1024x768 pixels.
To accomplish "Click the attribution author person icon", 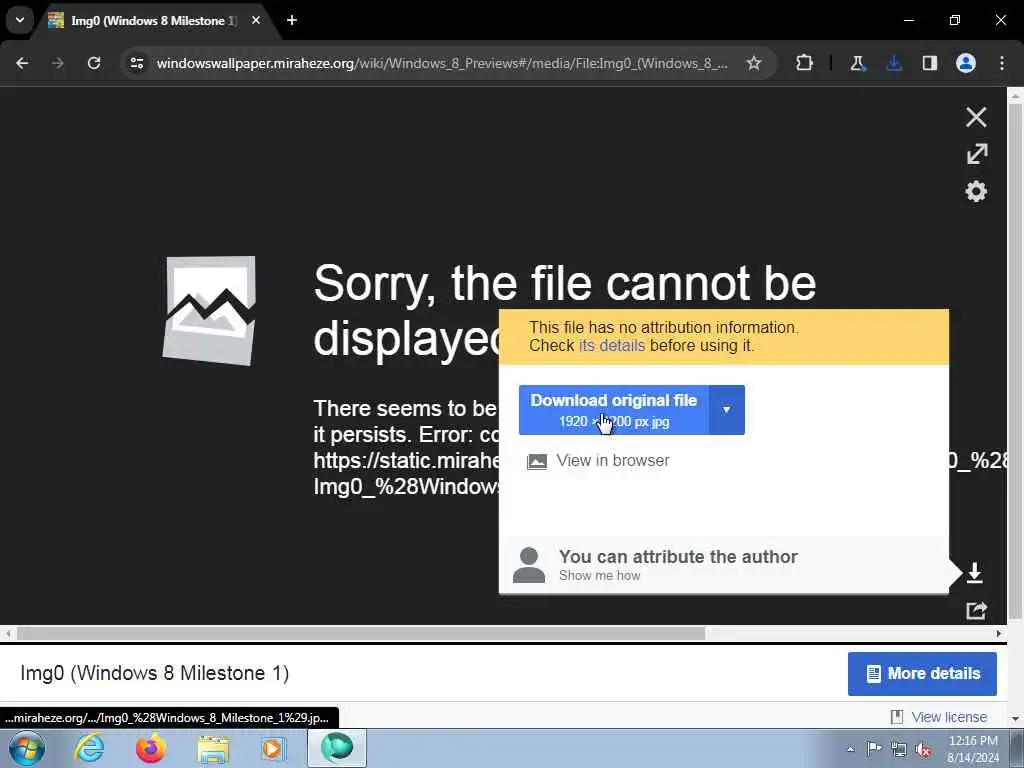I will click(529, 565).
